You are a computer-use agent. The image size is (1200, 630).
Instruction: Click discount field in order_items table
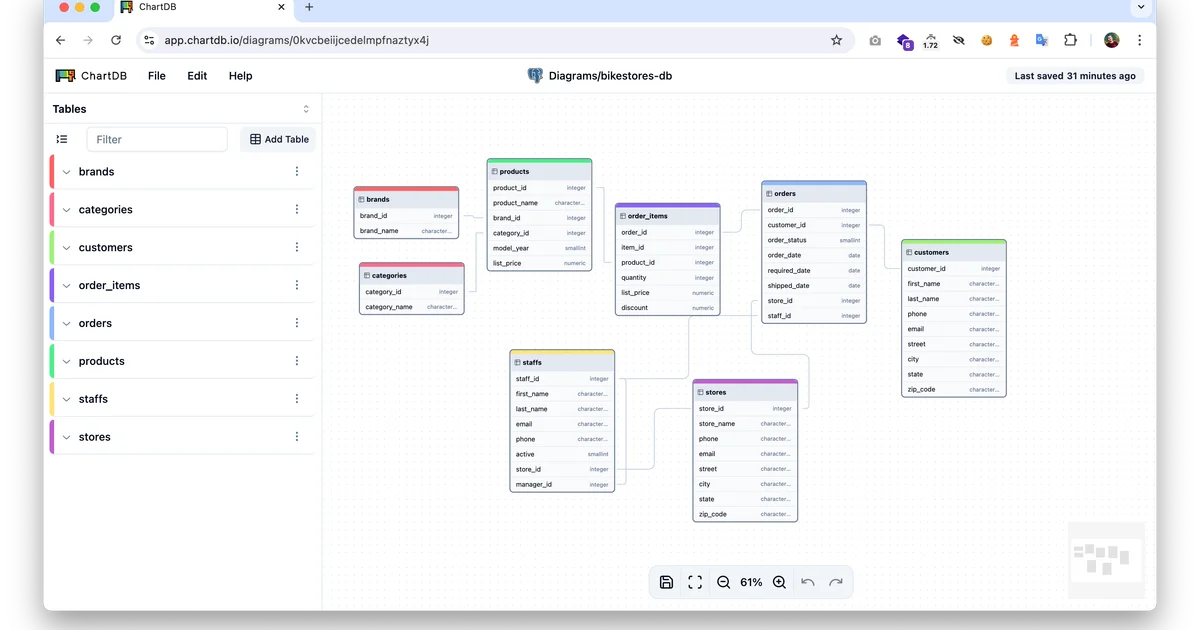coord(667,308)
